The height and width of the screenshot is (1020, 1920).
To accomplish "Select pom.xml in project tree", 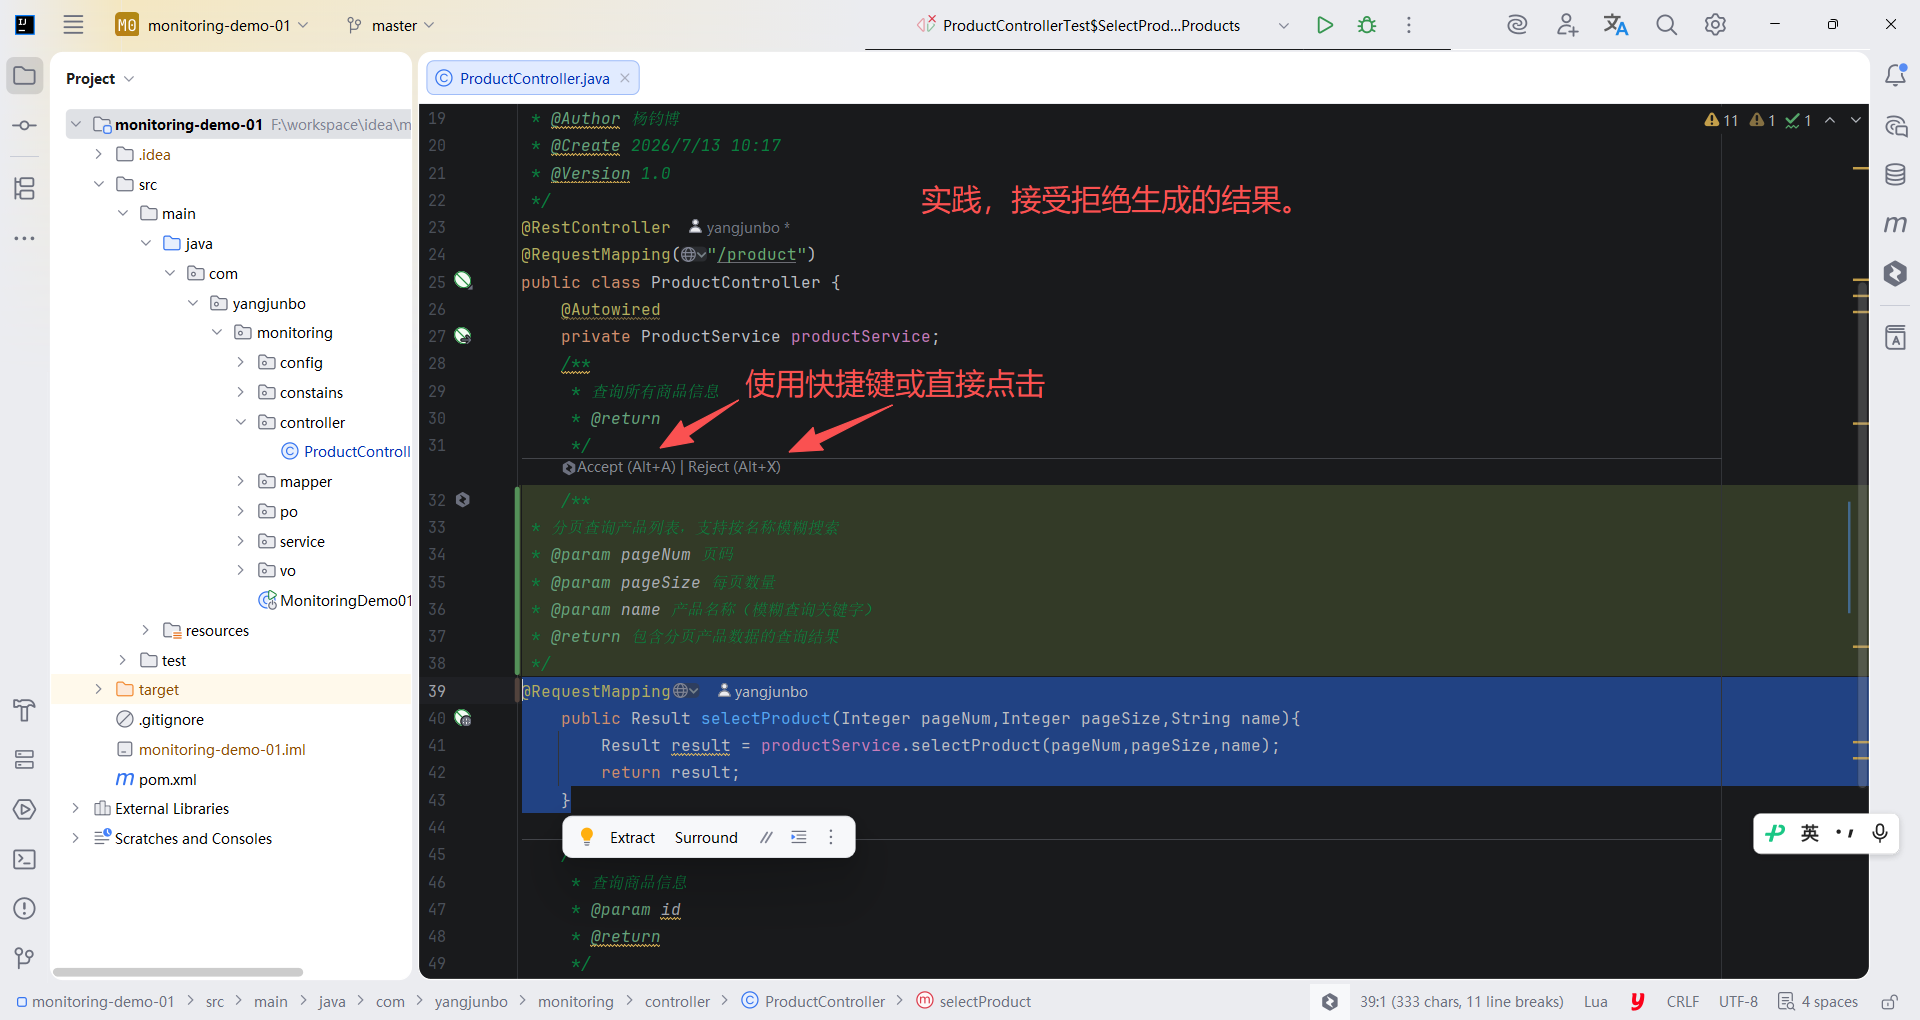I will 156,779.
